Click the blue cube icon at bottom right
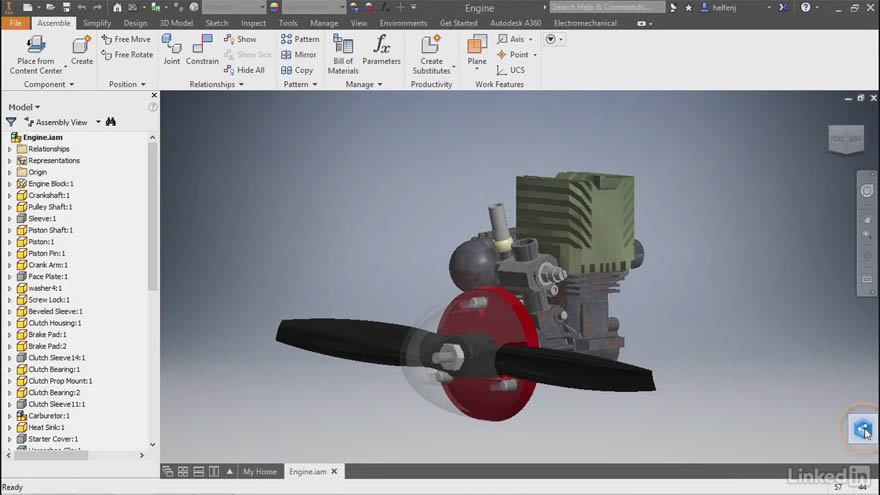 [x=863, y=429]
